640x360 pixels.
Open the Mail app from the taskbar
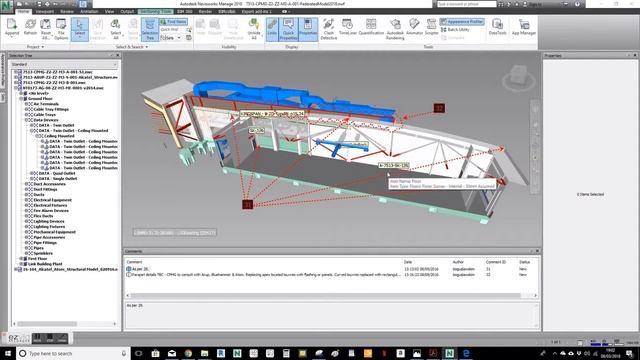coord(172,353)
